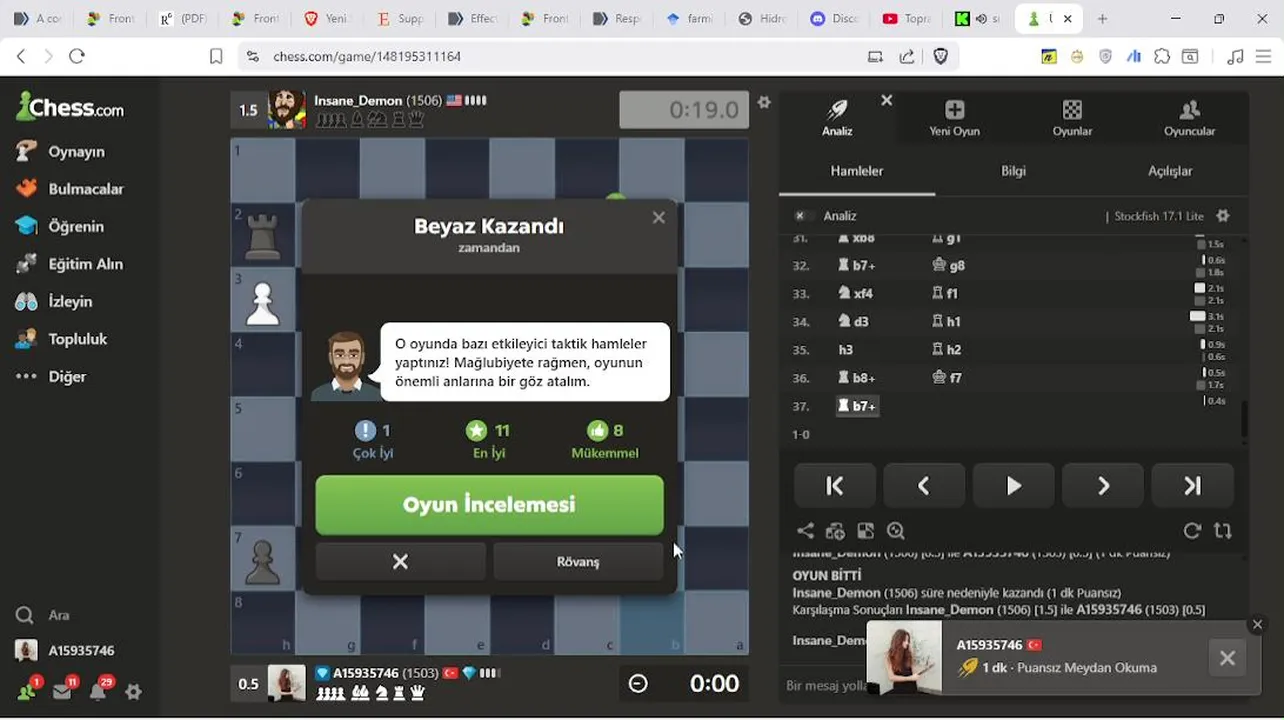Dismiss the challenge popup with the large X
The height and width of the screenshot is (720, 1284).
(x=1227, y=658)
